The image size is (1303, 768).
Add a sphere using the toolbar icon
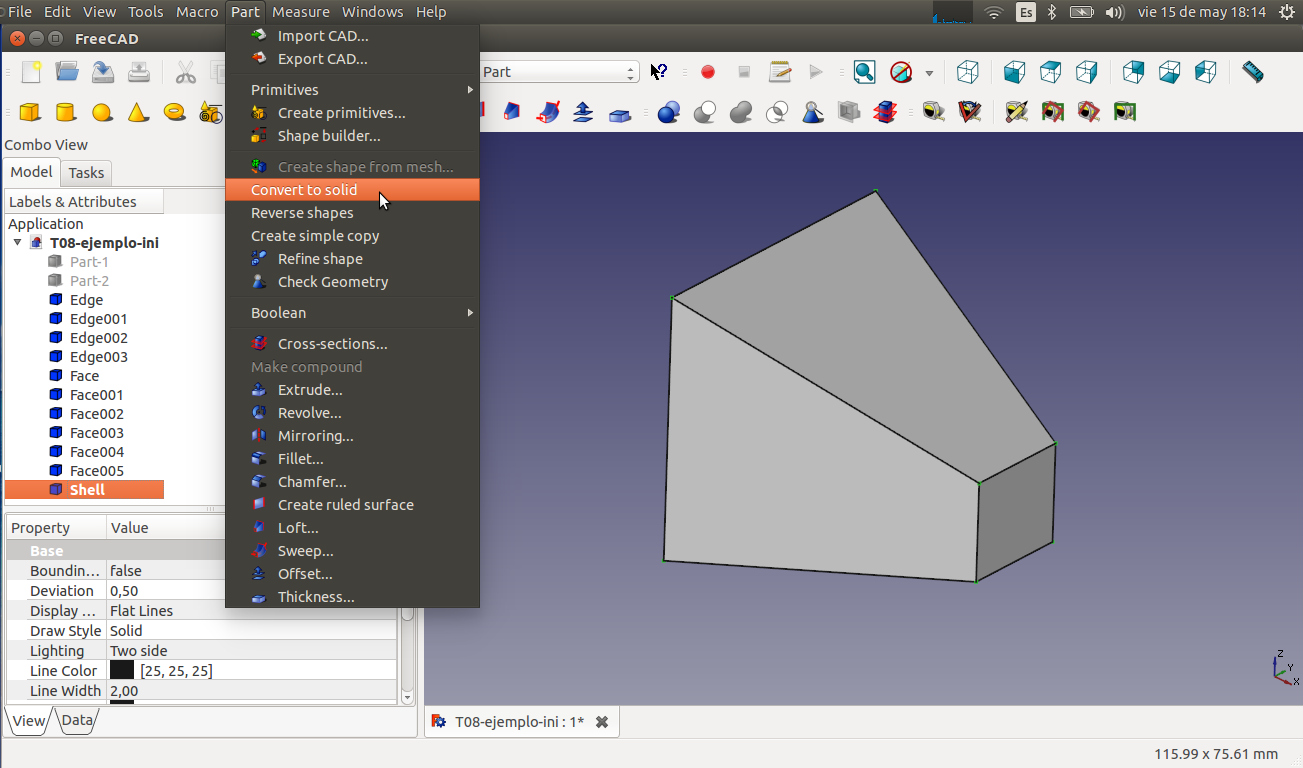pos(102,112)
